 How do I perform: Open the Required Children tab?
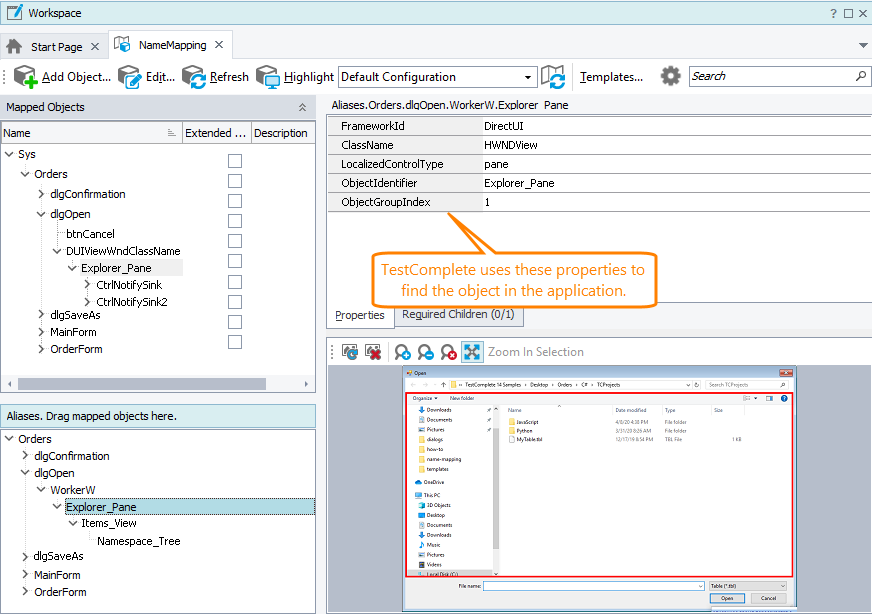pos(458,315)
